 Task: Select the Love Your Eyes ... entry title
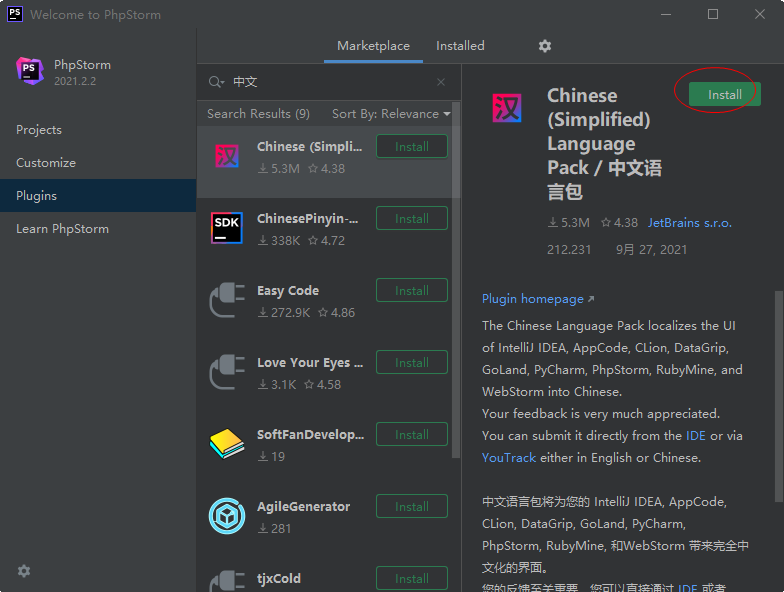coord(310,363)
